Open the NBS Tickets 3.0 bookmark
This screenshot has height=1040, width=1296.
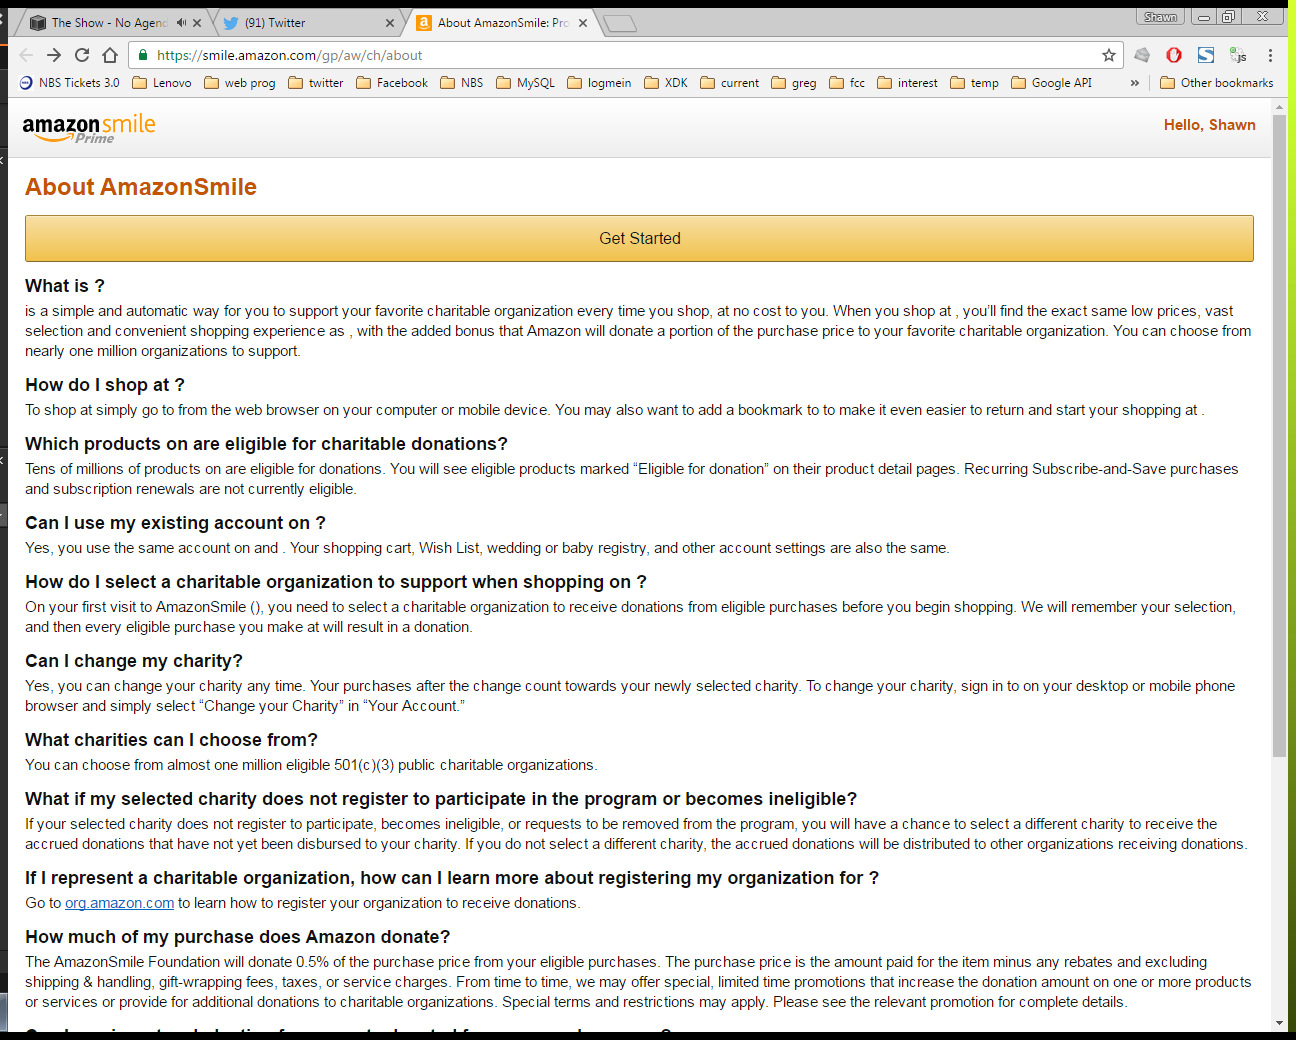tap(69, 83)
